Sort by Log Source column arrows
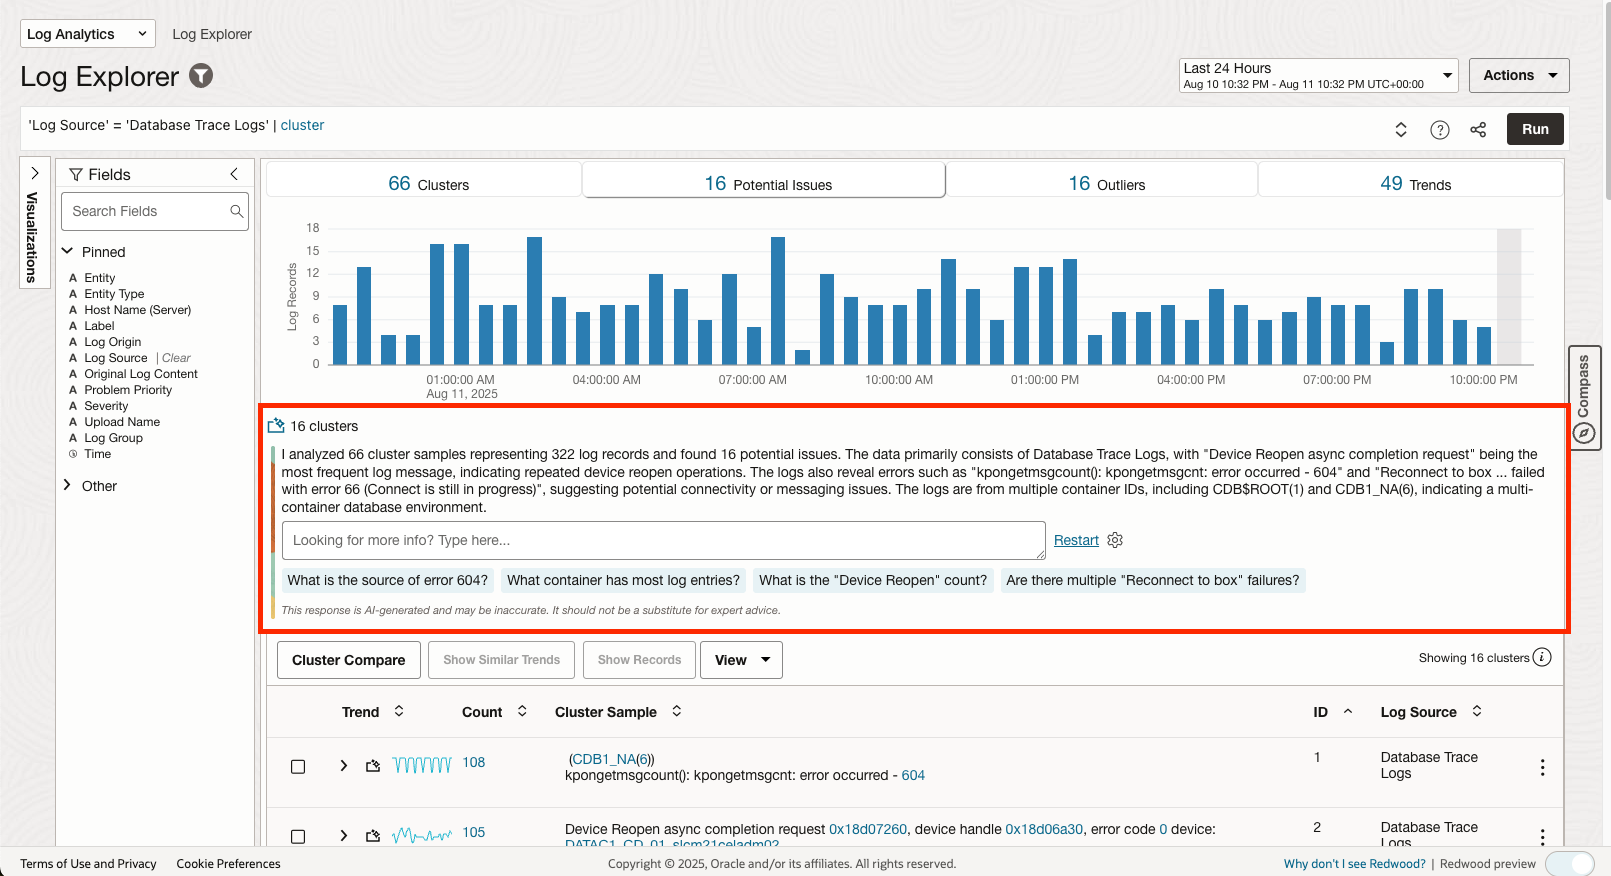The width and height of the screenshot is (1611, 876). tap(1477, 711)
